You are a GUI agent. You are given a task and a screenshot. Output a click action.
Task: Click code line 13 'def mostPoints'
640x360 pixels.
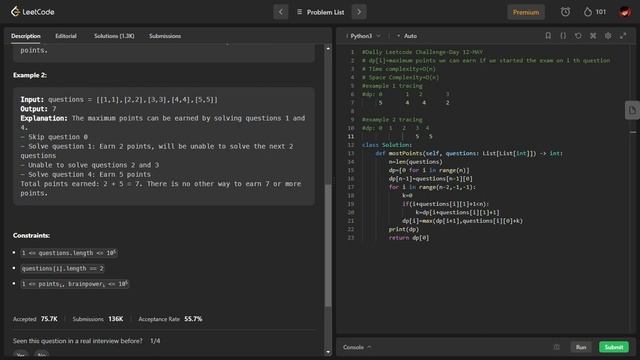pyautogui.click(x=469, y=153)
